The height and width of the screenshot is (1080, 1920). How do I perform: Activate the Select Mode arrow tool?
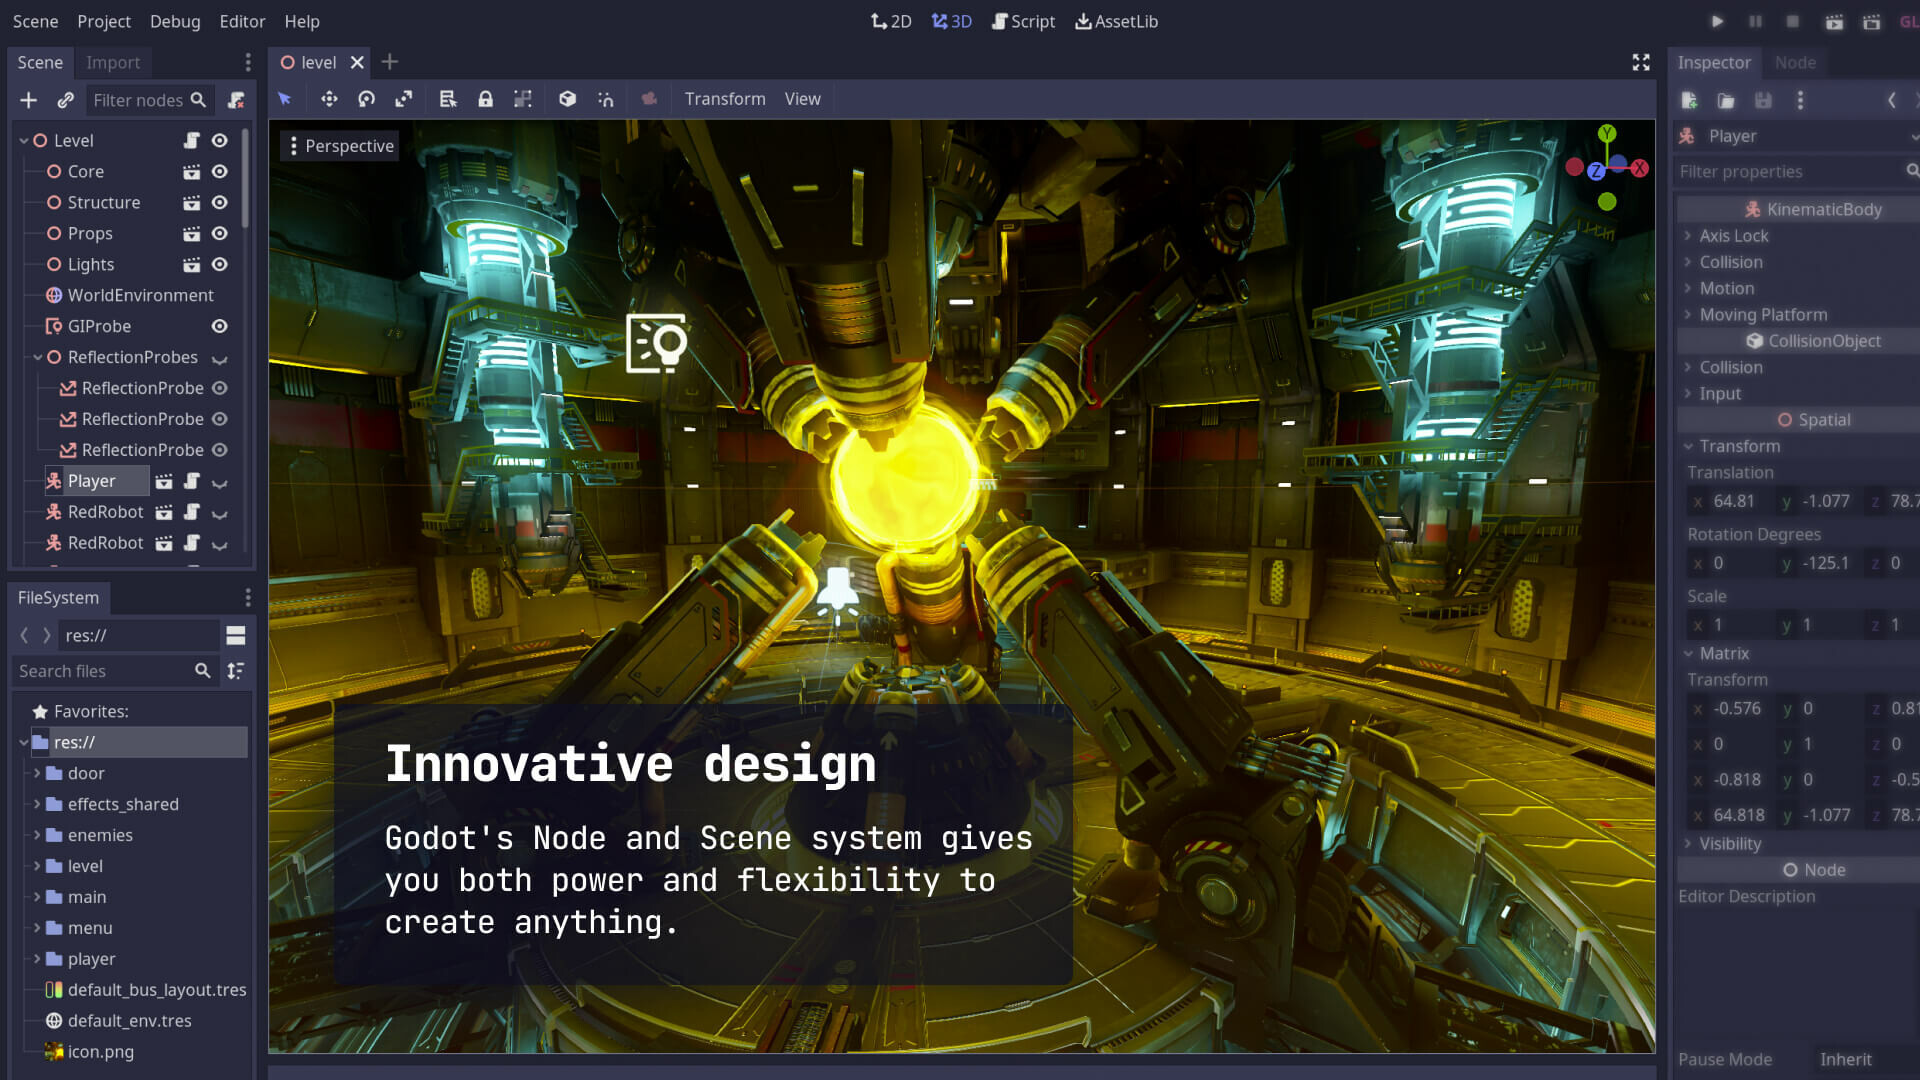pyautogui.click(x=285, y=99)
